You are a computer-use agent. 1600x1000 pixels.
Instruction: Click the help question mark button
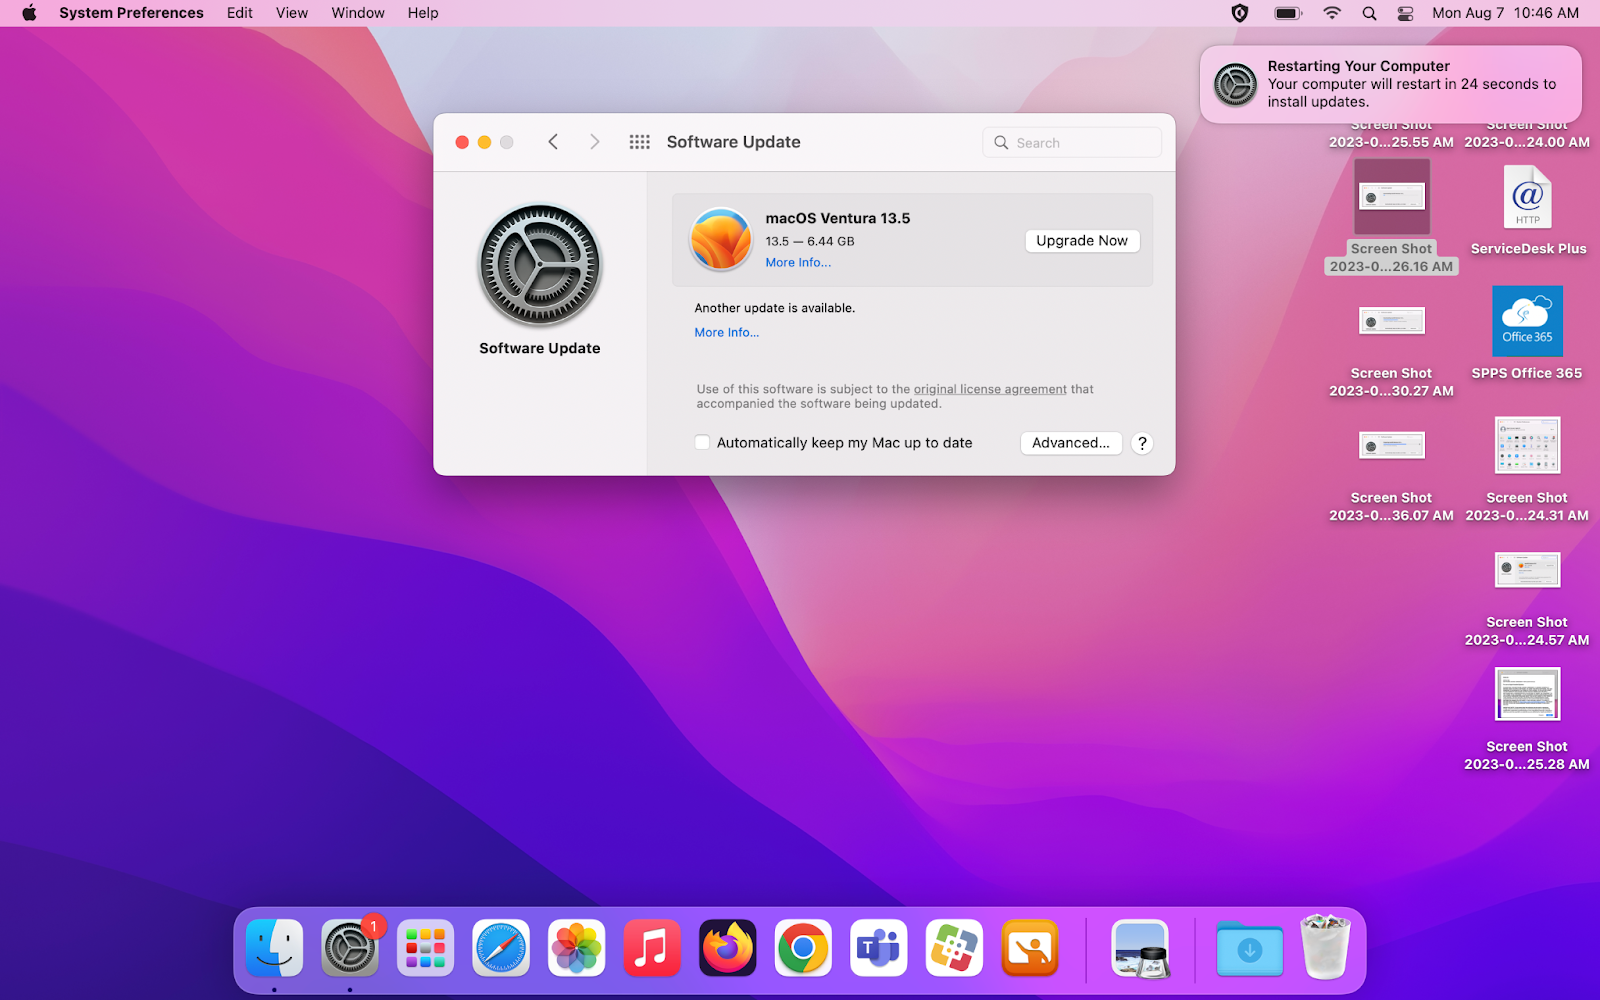pos(1142,443)
